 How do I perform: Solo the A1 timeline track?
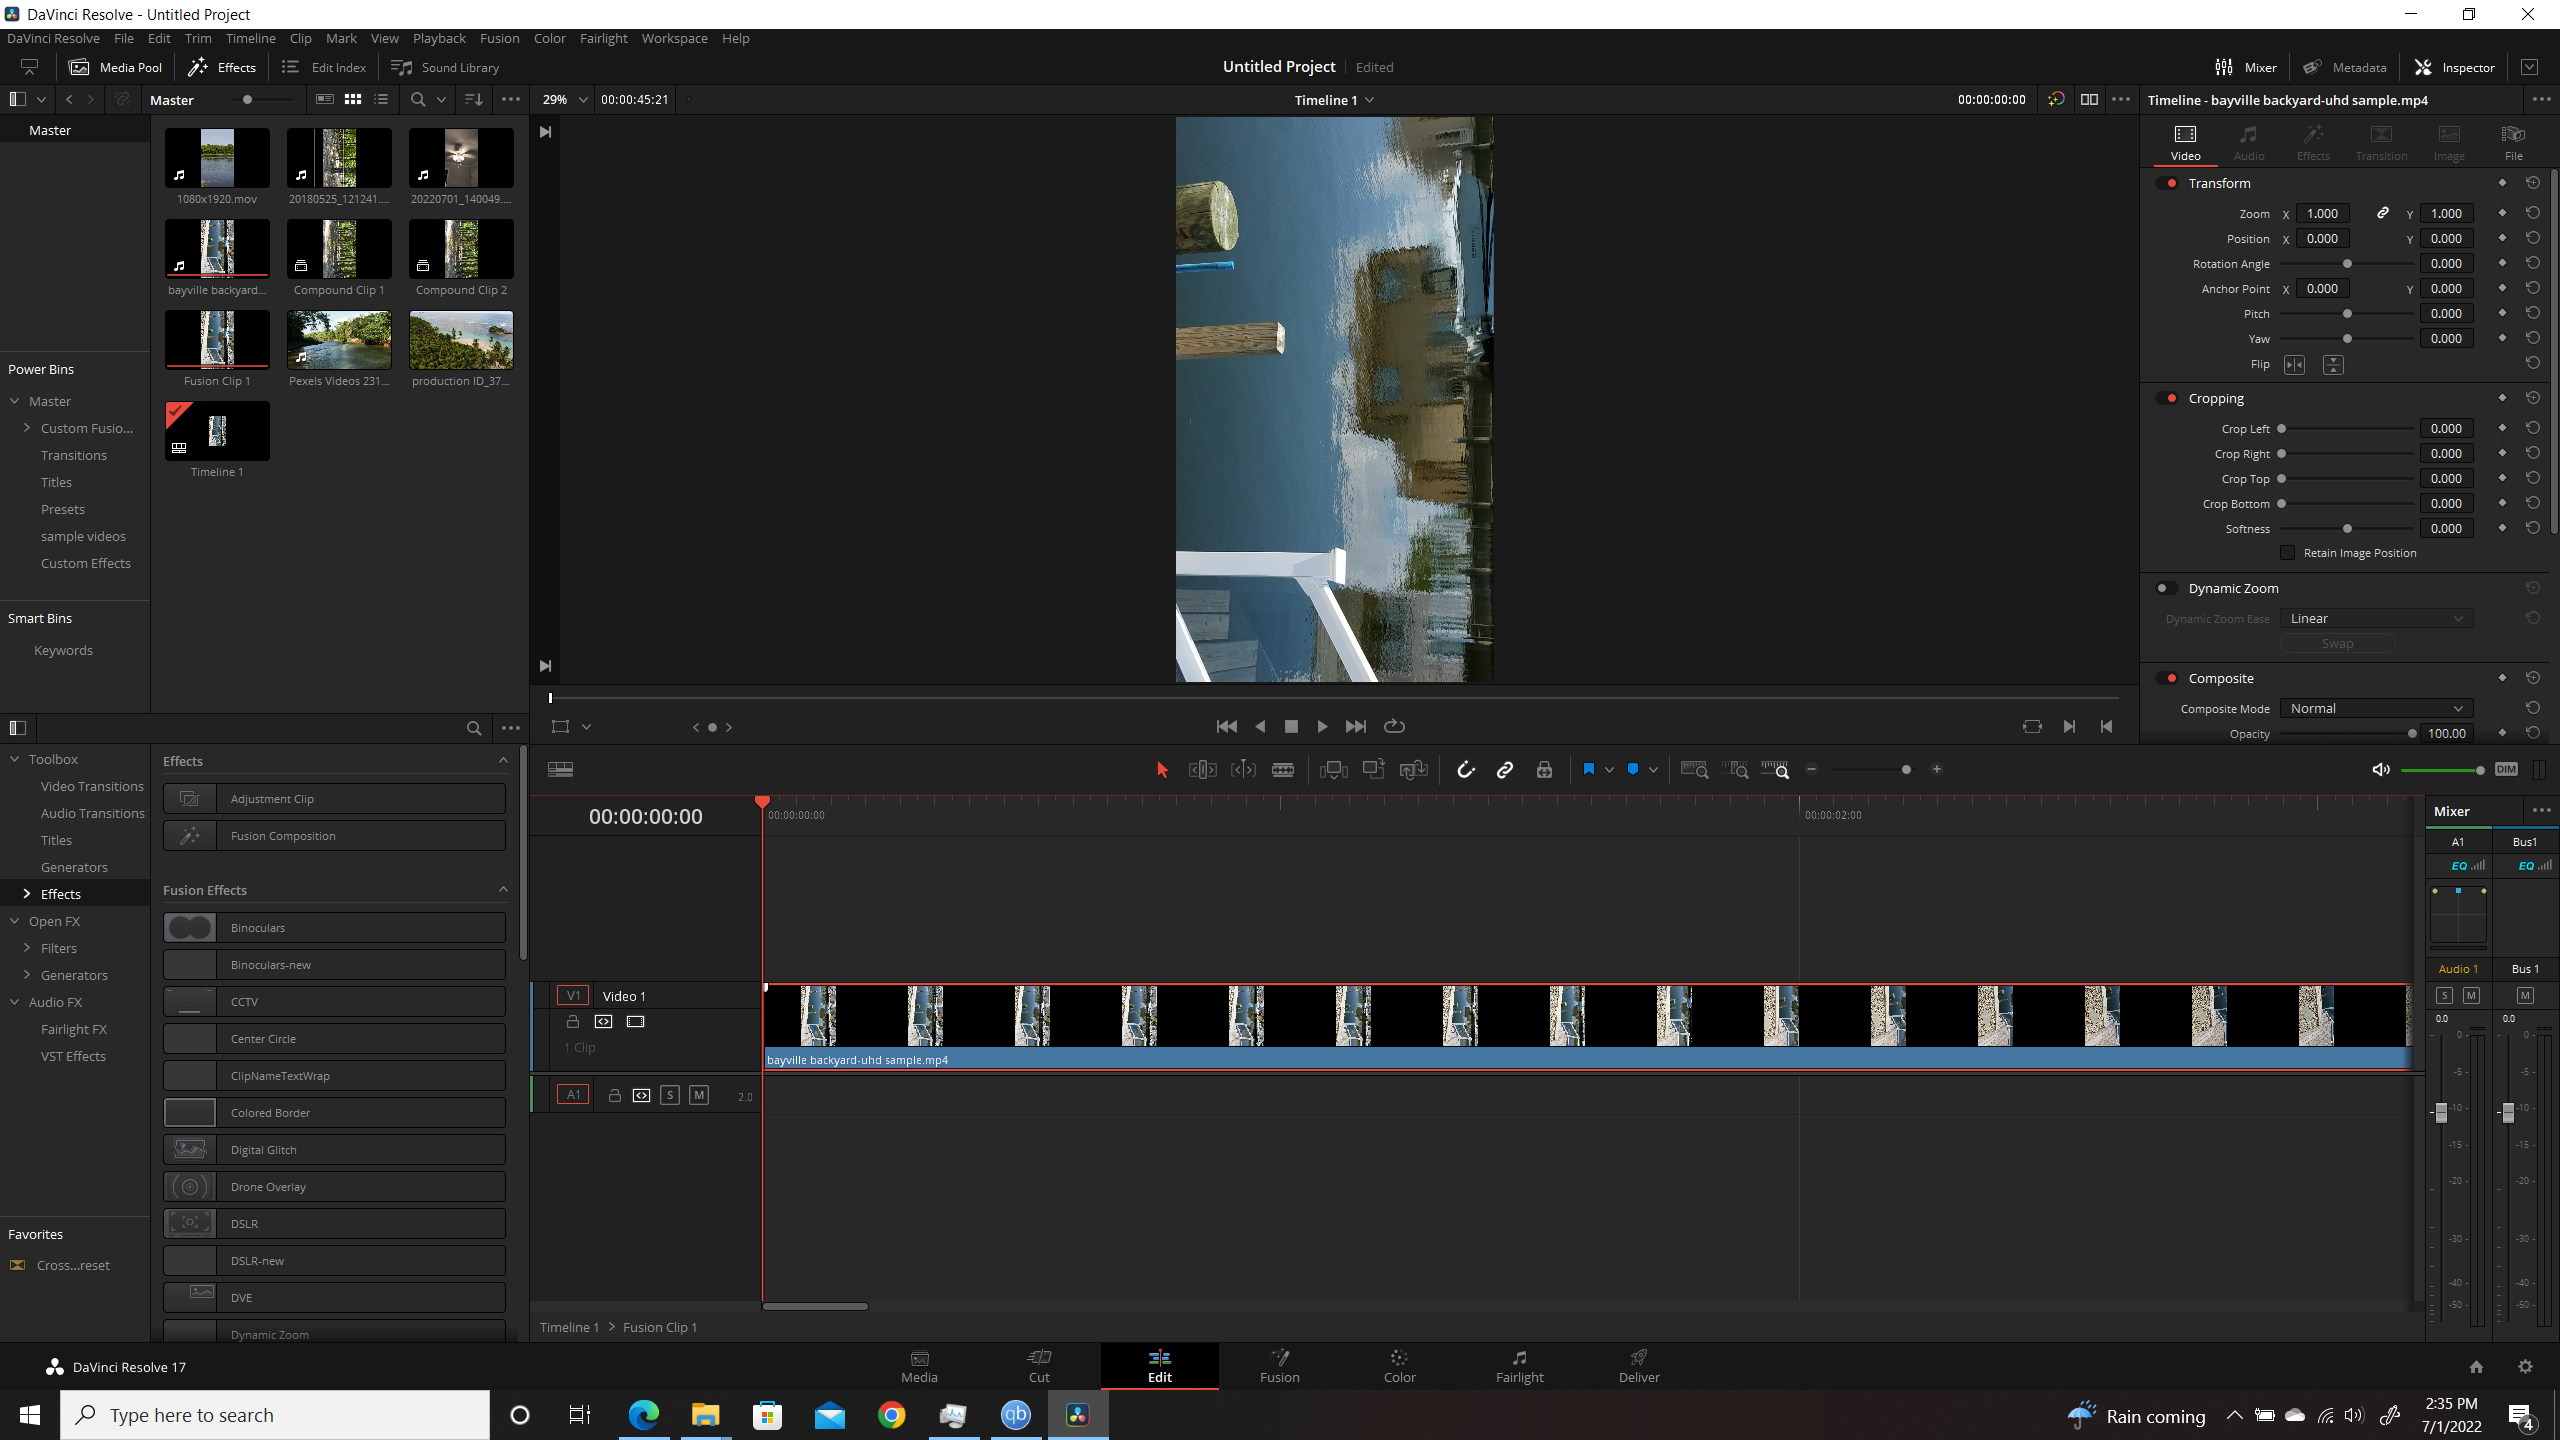pos(670,1095)
